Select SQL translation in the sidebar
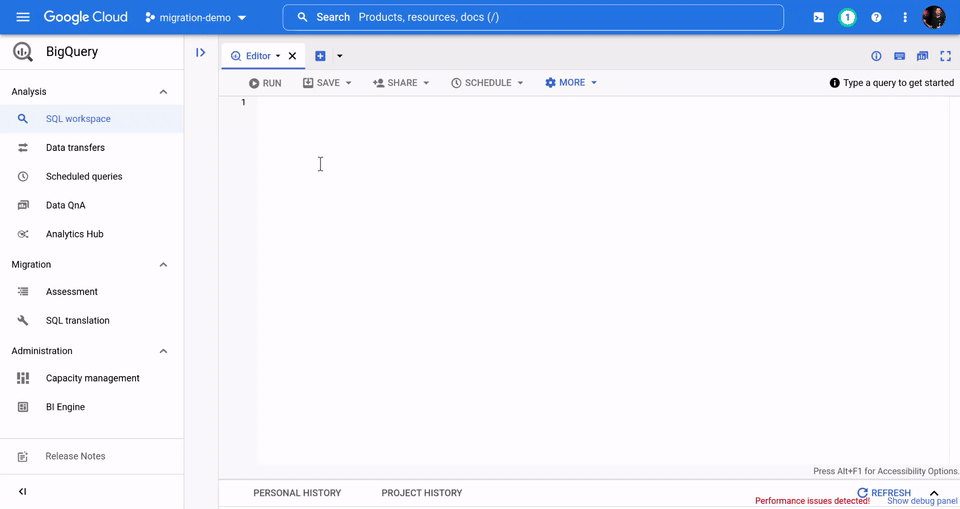Screen dimensions: 960x509 click(x=77, y=321)
